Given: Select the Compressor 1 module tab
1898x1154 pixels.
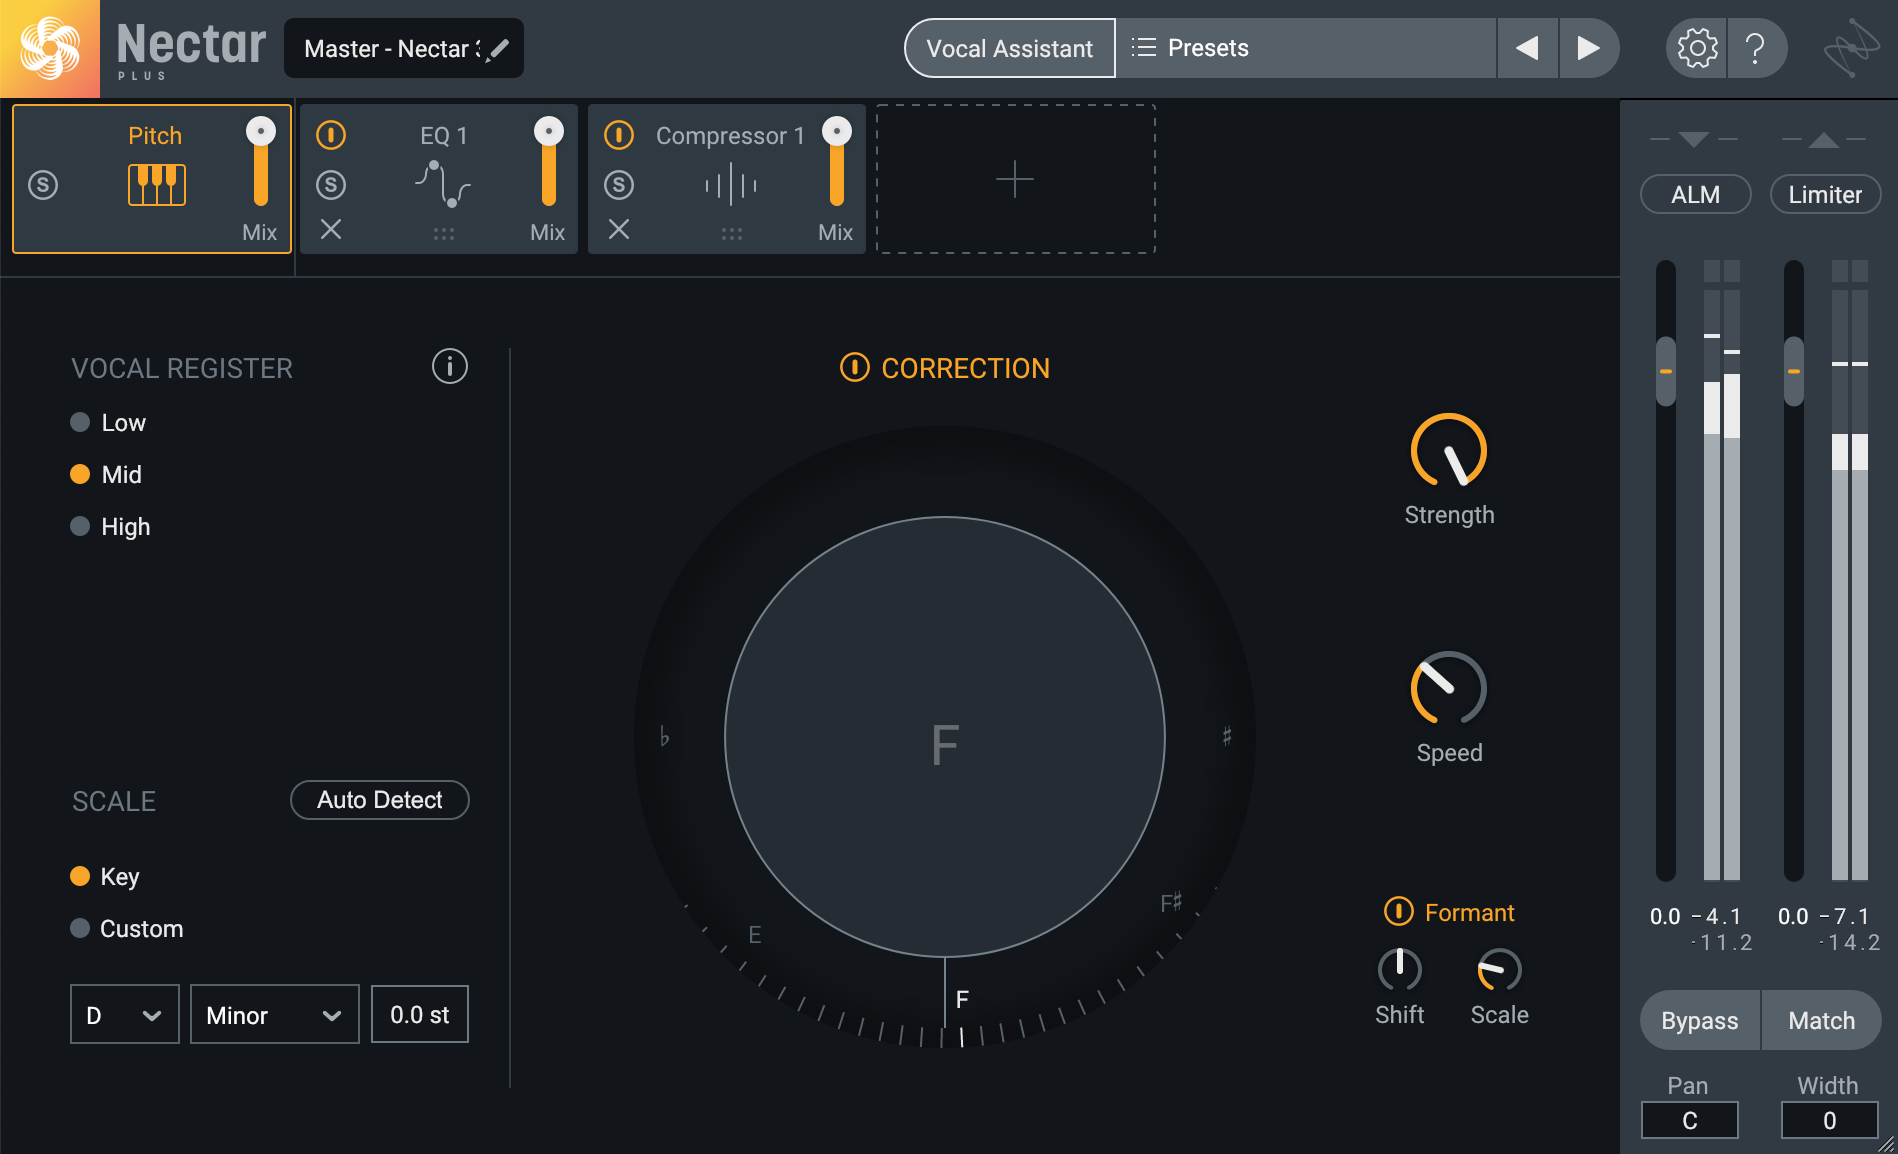Looking at the screenshot, I should (x=727, y=179).
